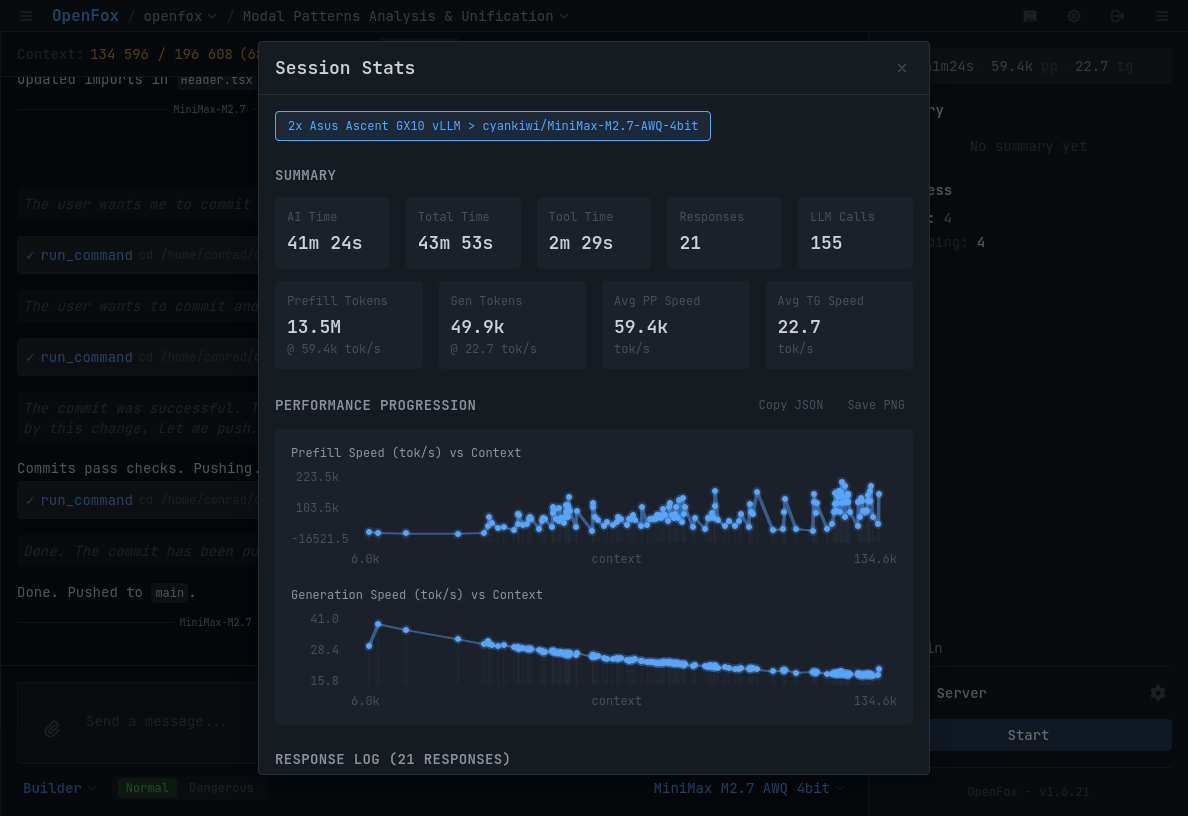
Task: Open the Builder mode dropdown
Action: (x=60, y=788)
